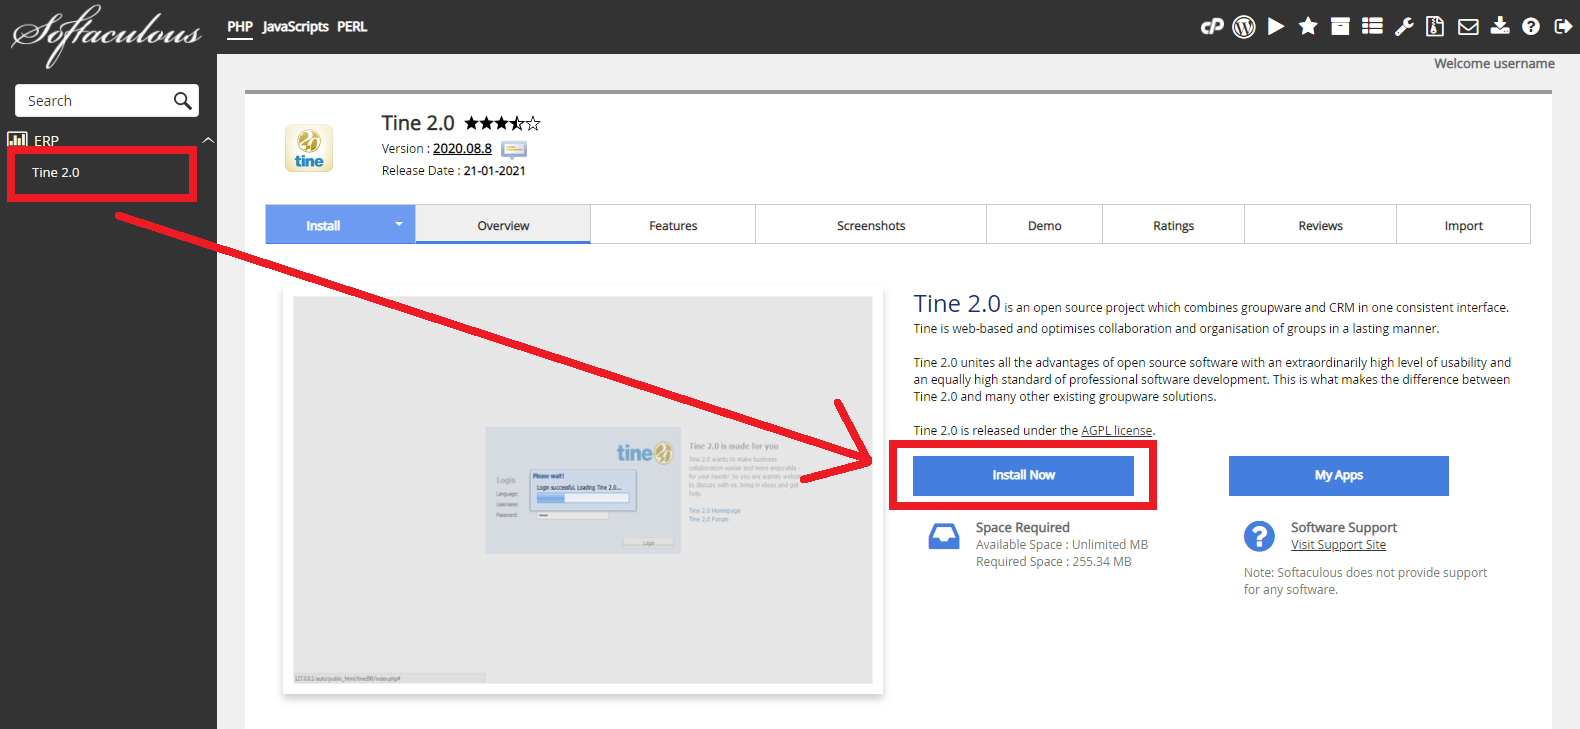1580x729 pixels.
Task: Click the help question mark icon
Action: 1531,27
